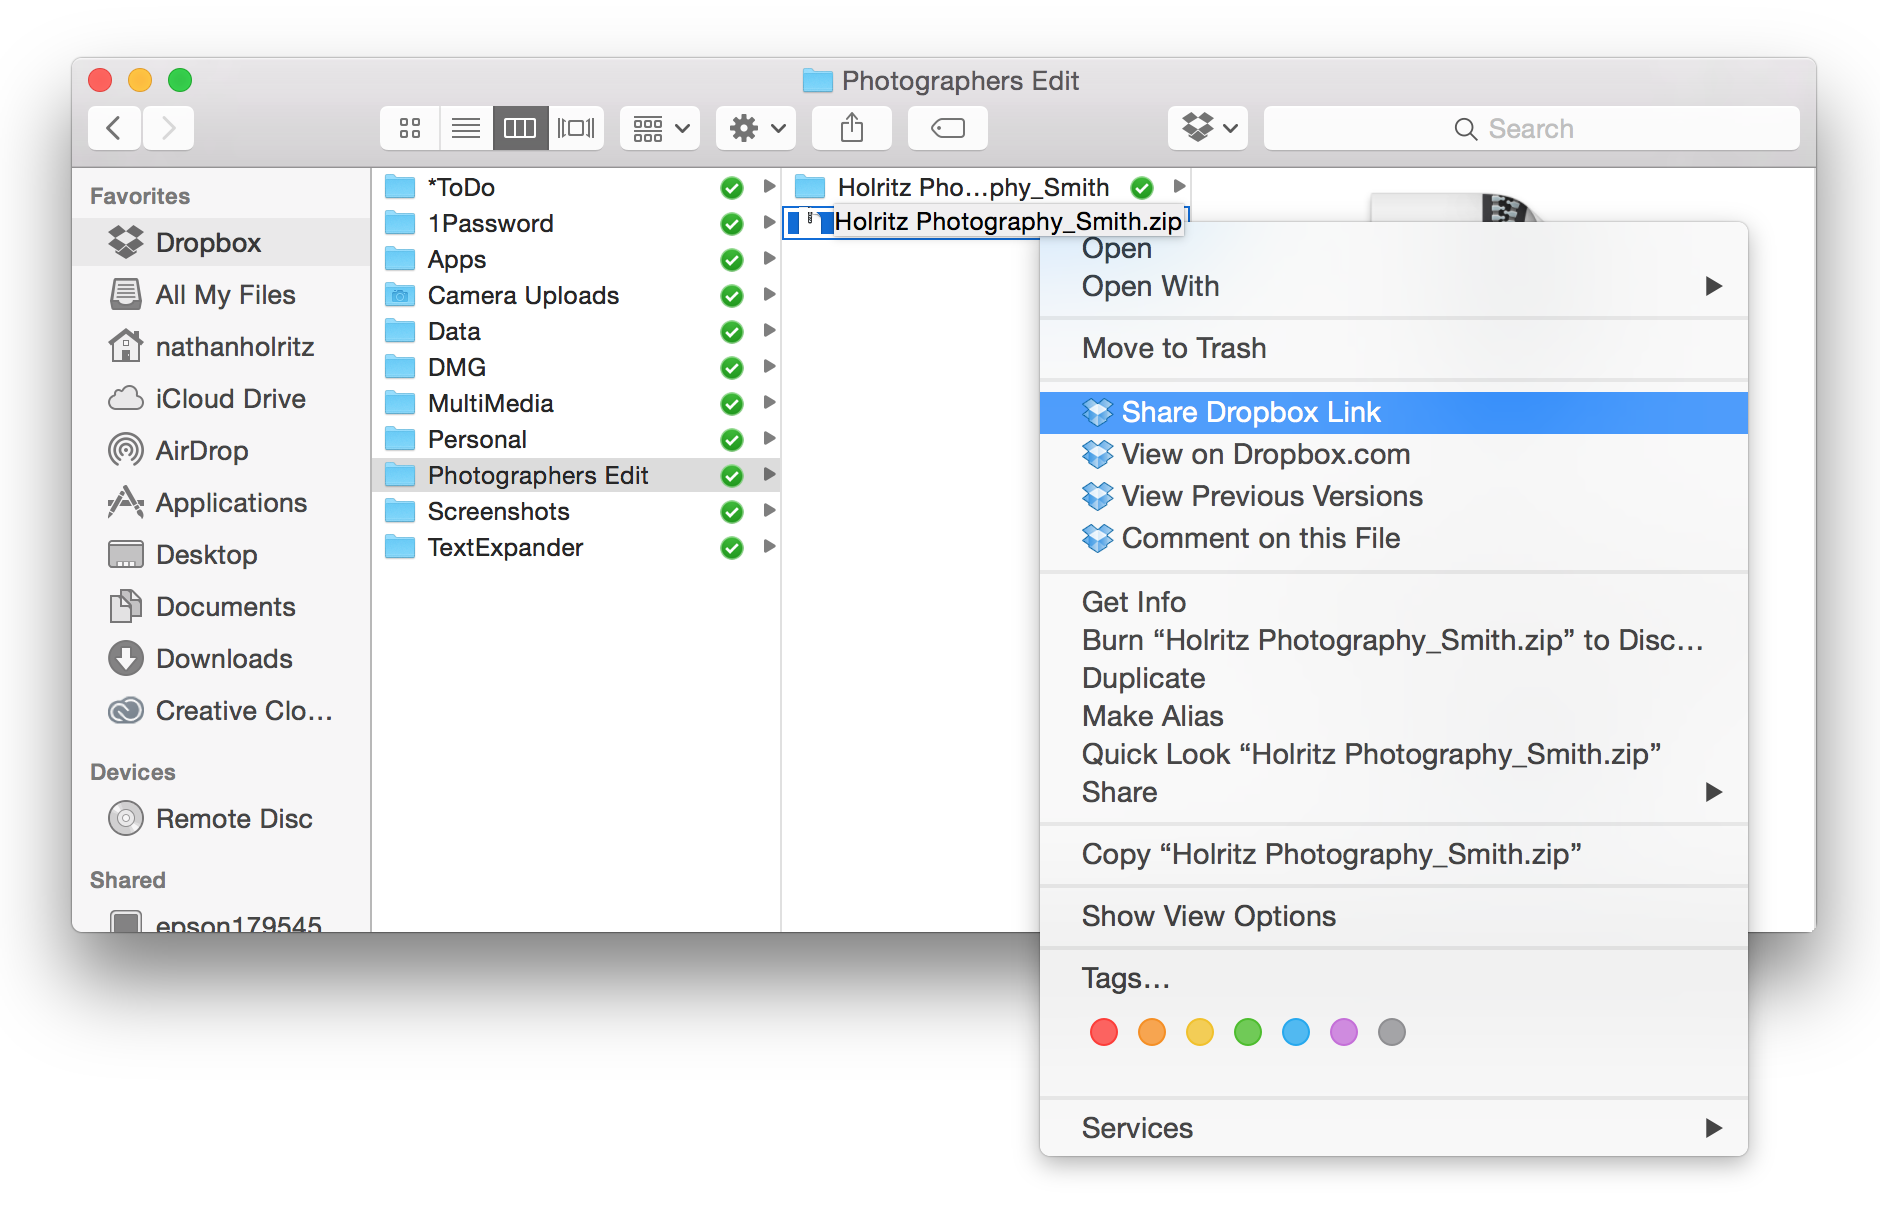Choose View Previous Versions

1394,496
